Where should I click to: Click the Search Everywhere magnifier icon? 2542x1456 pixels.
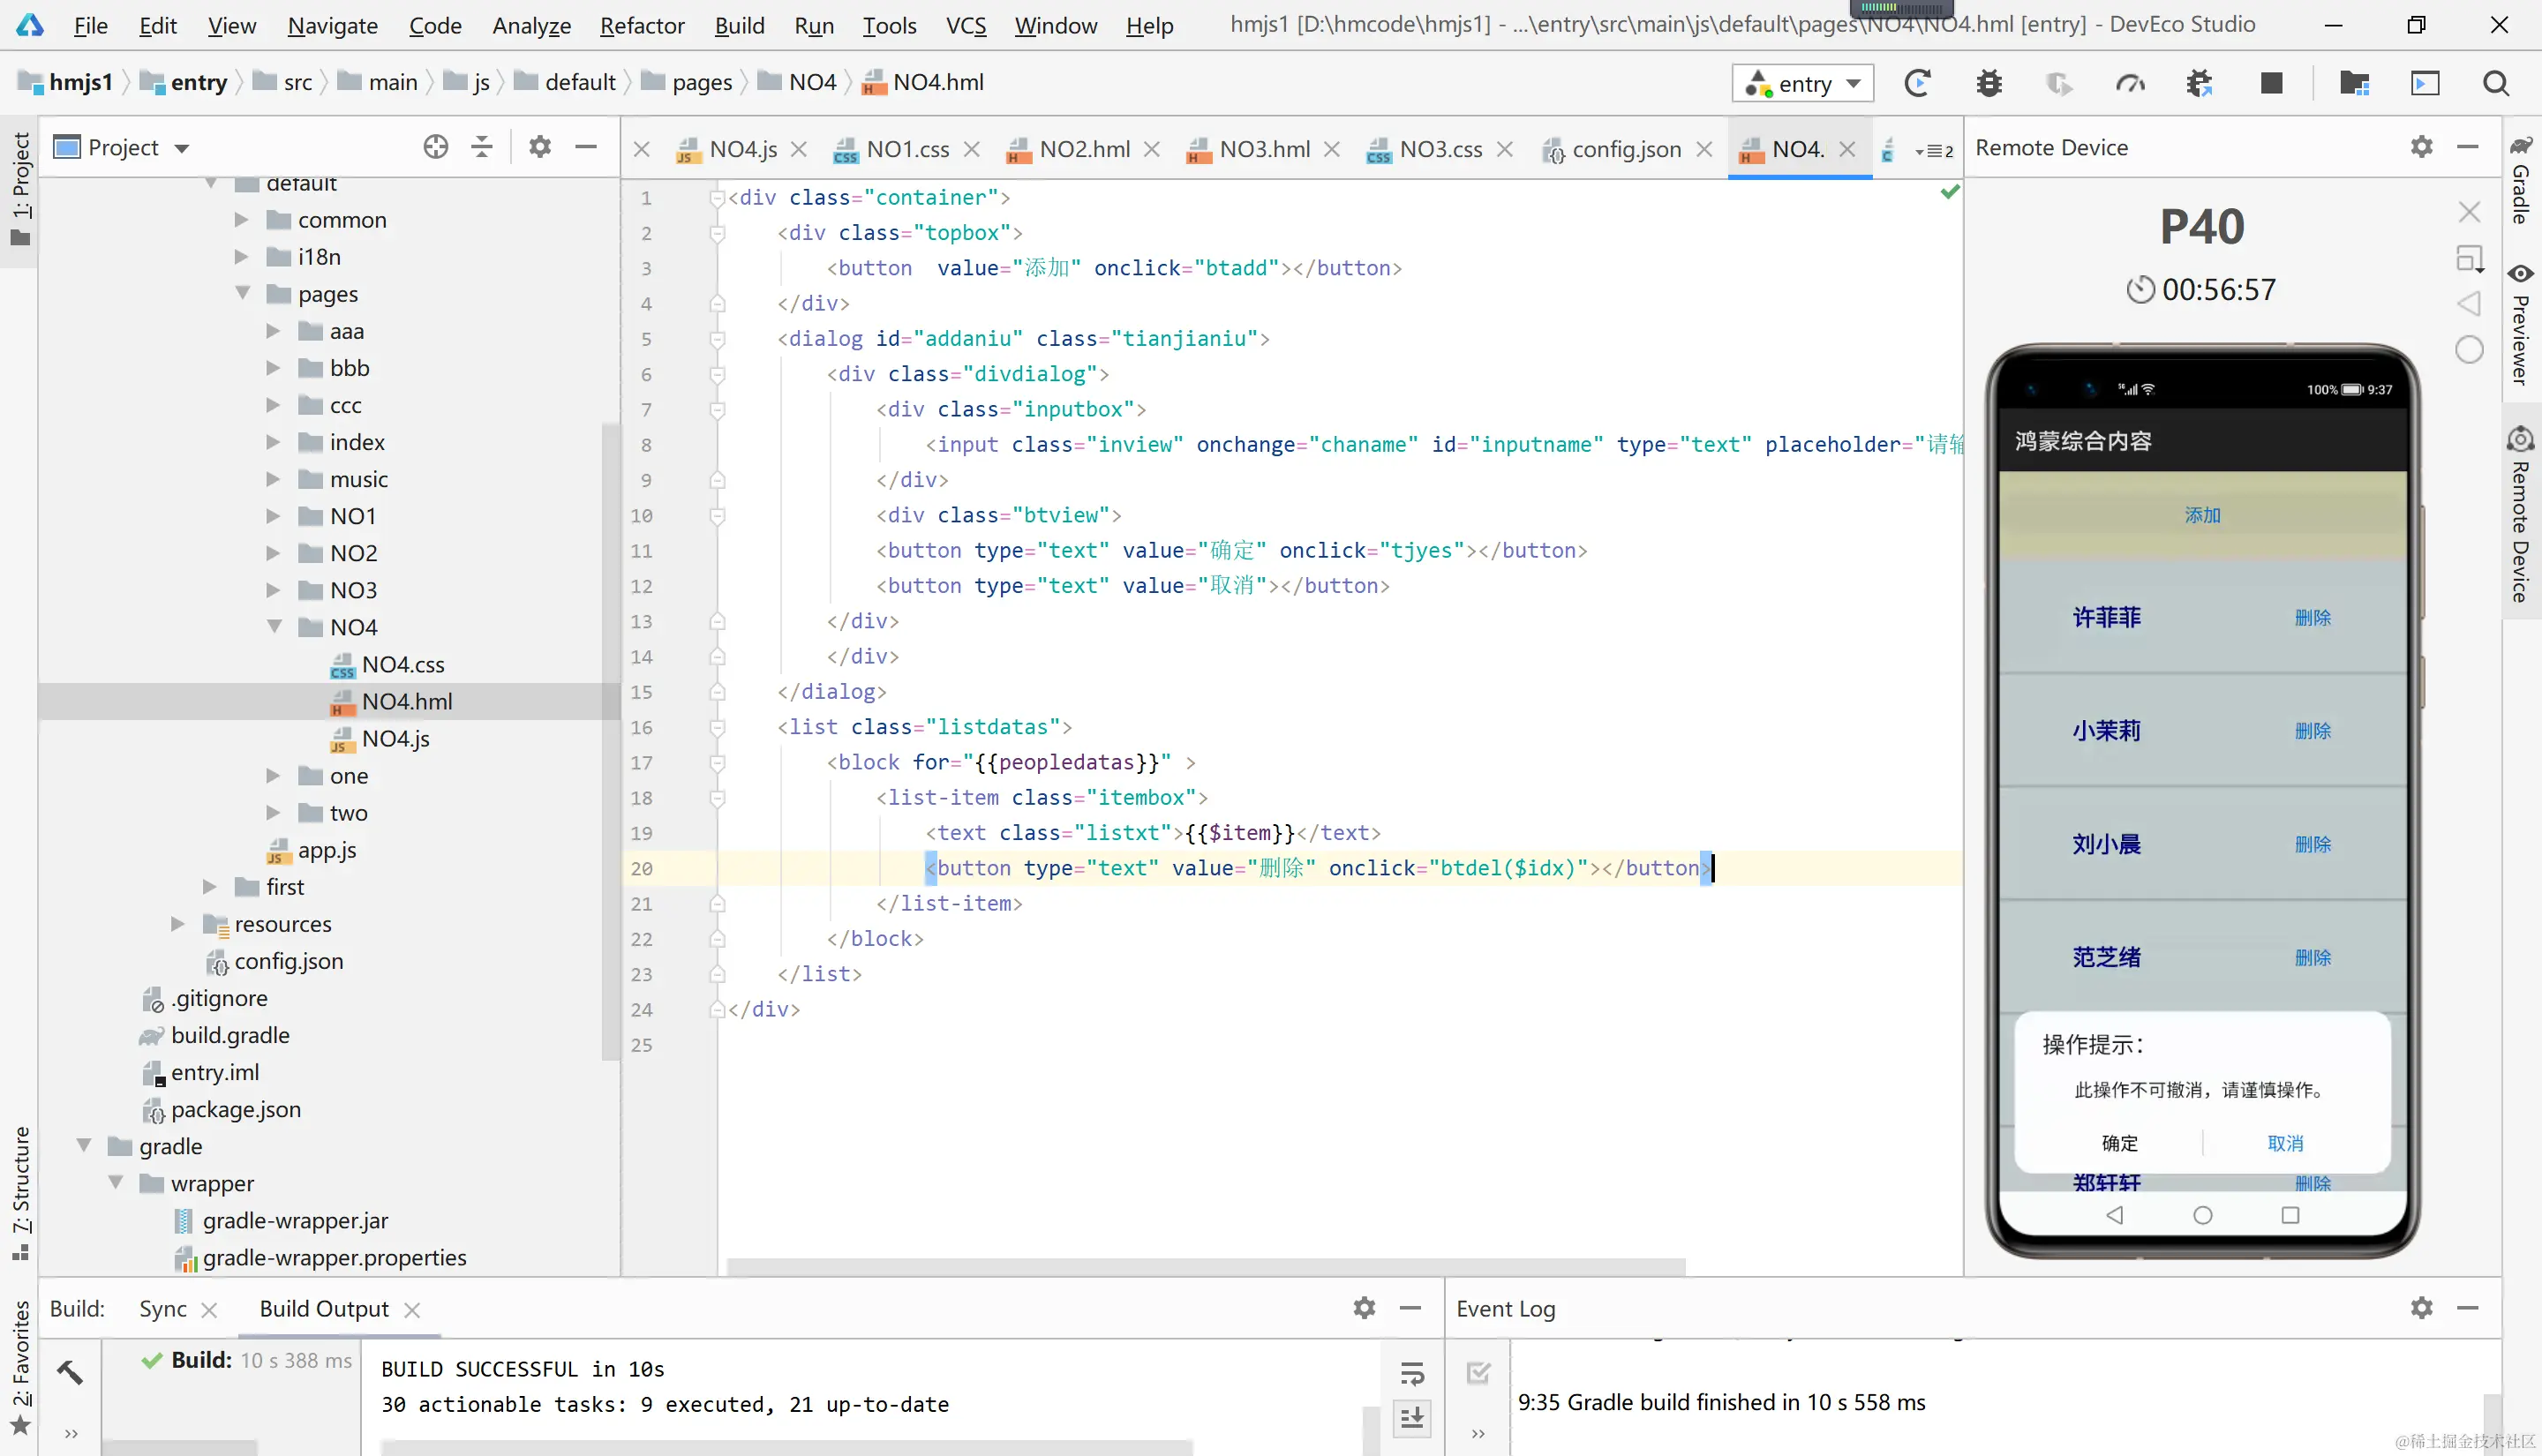(x=2496, y=83)
